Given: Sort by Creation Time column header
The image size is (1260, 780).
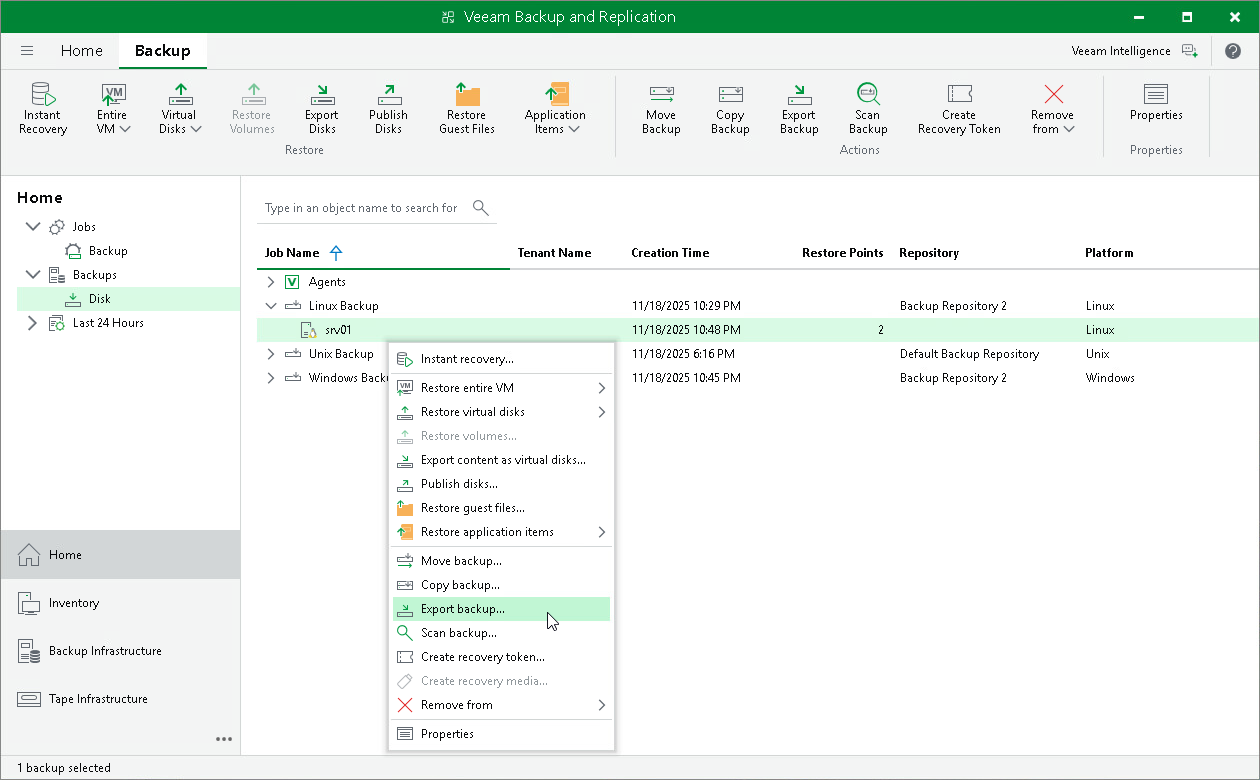Looking at the screenshot, I should 670,253.
